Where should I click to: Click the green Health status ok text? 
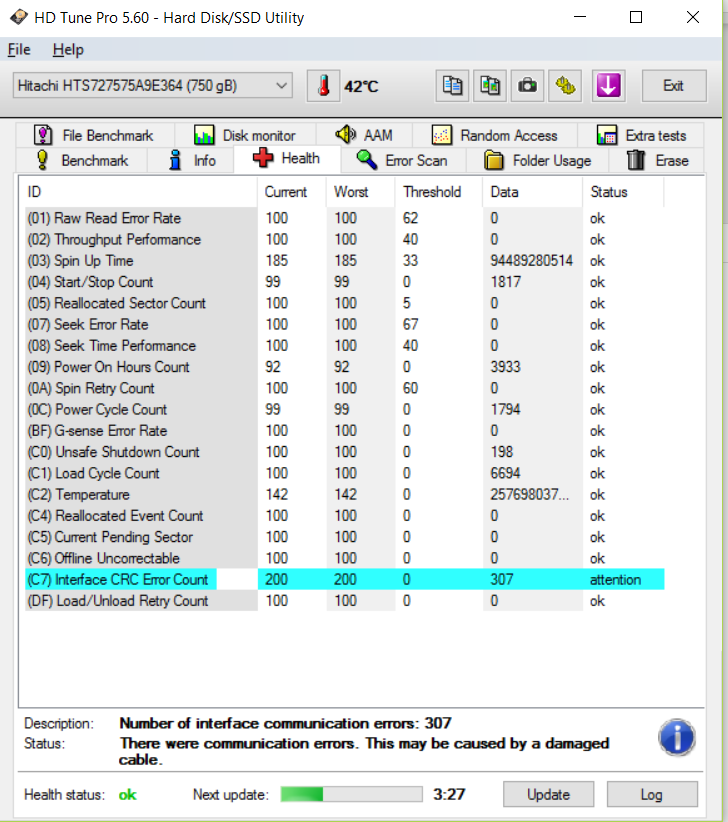pos(127,795)
